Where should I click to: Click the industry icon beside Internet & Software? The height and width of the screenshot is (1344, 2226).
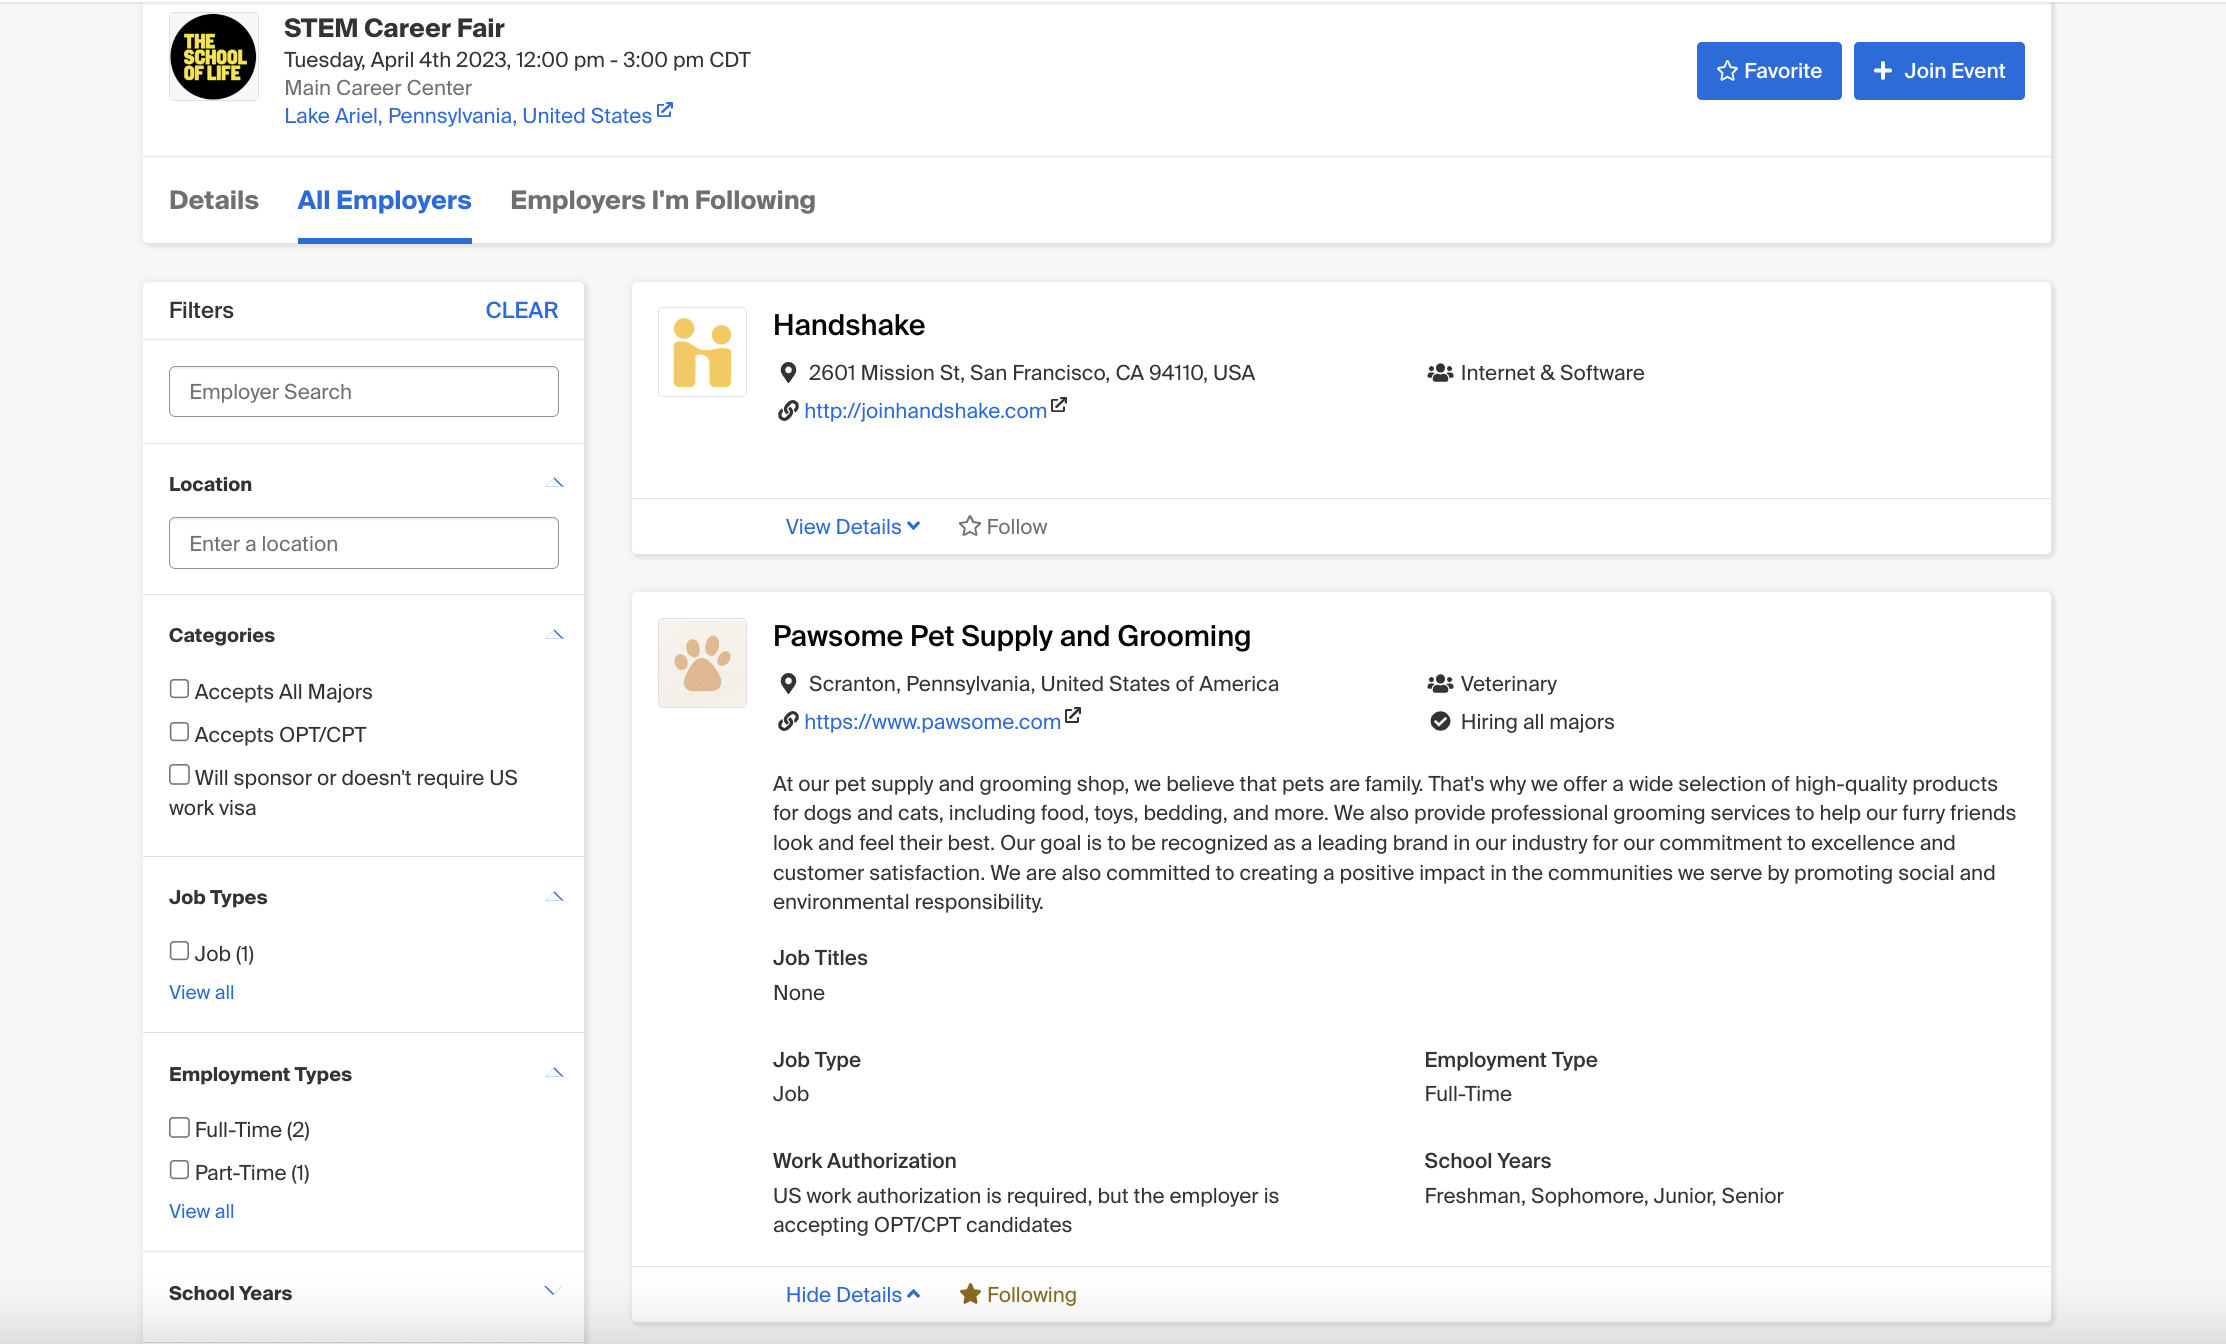pyautogui.click(x=1440, y=373)
